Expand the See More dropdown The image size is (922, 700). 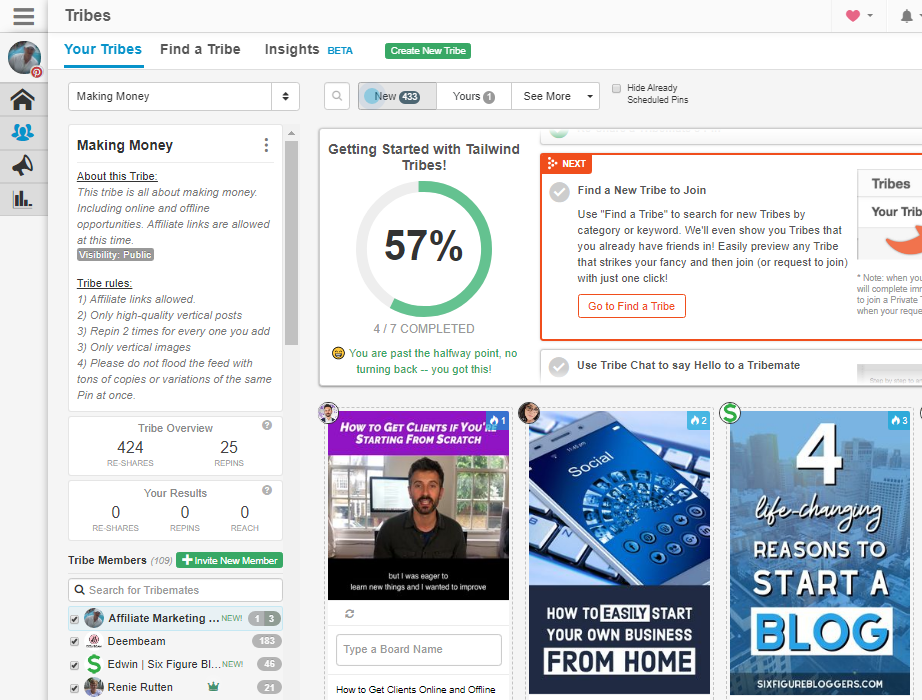(x=556, y=96)
